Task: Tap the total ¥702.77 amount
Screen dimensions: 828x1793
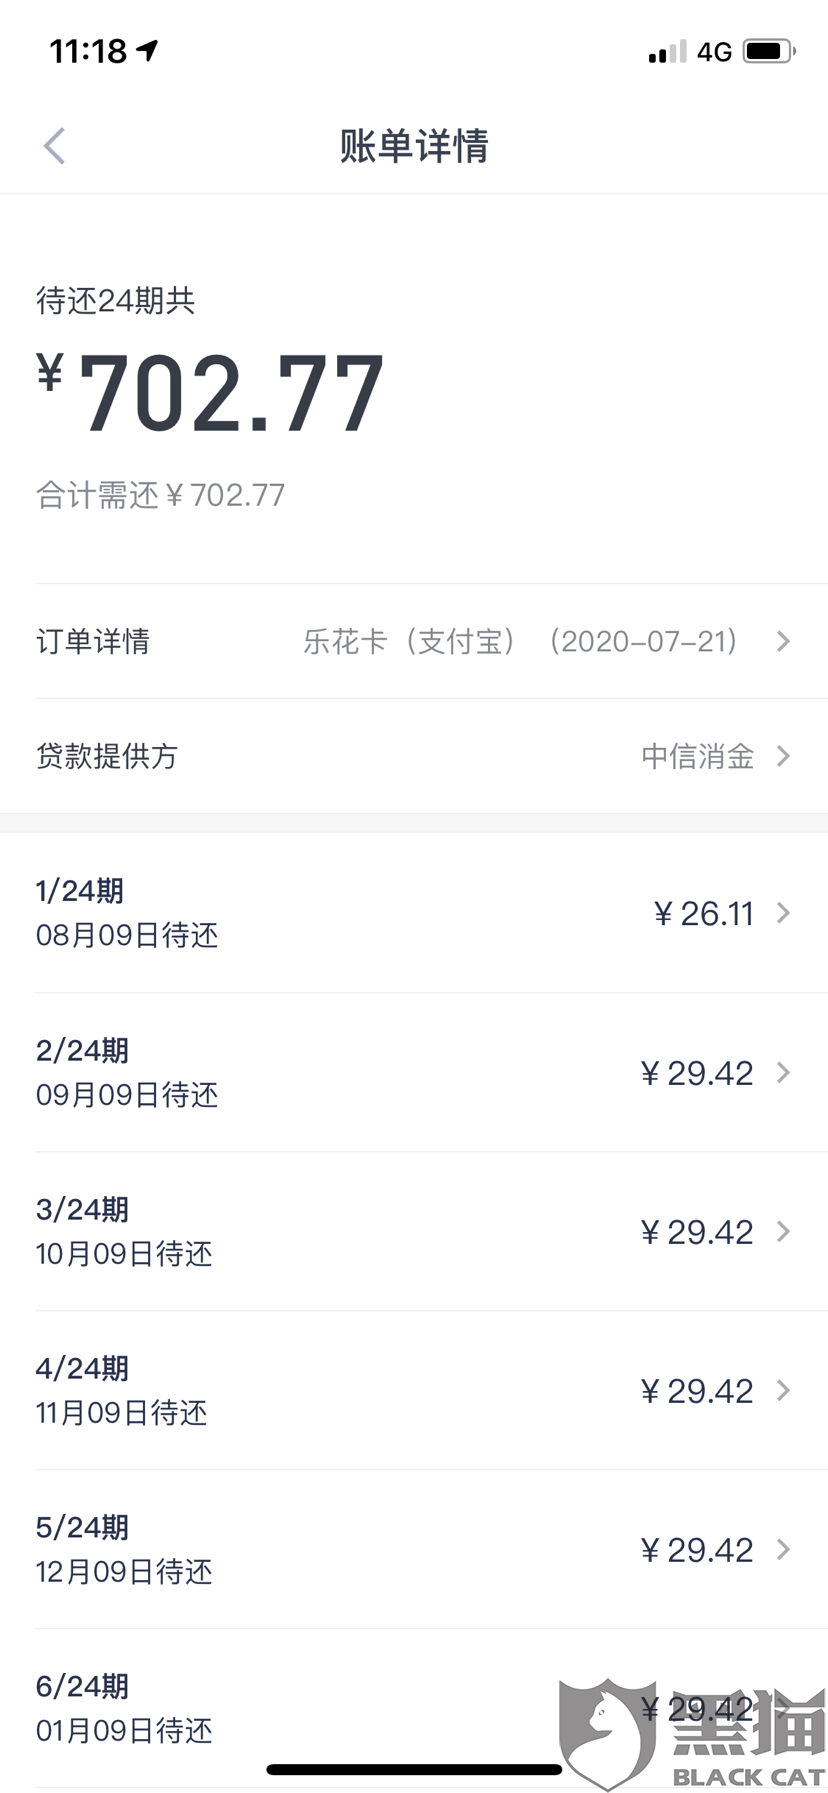Action: (x=211, y=394)
